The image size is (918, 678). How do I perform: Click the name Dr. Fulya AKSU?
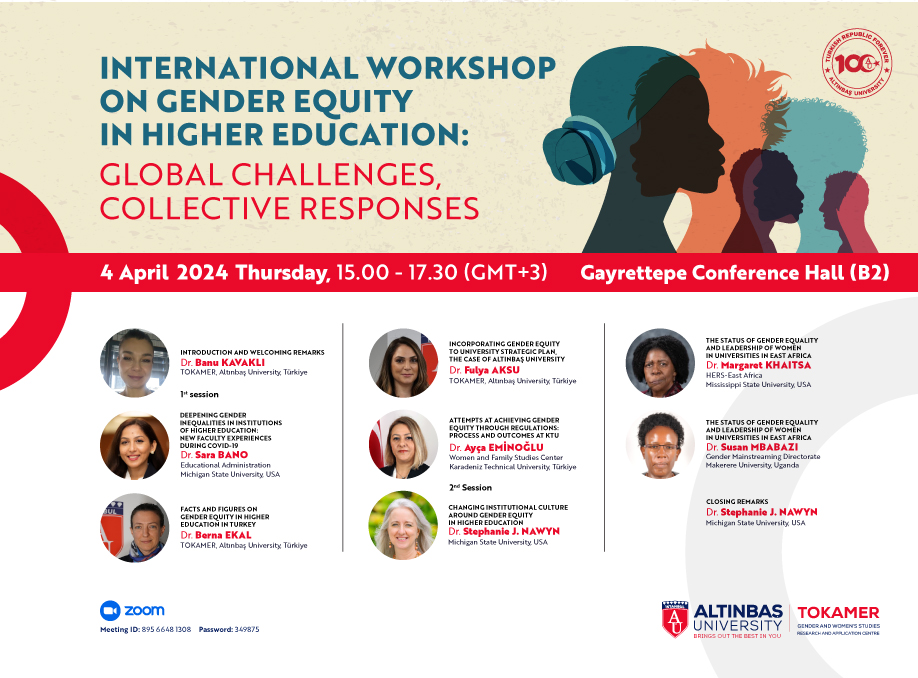tap(484, 370)
